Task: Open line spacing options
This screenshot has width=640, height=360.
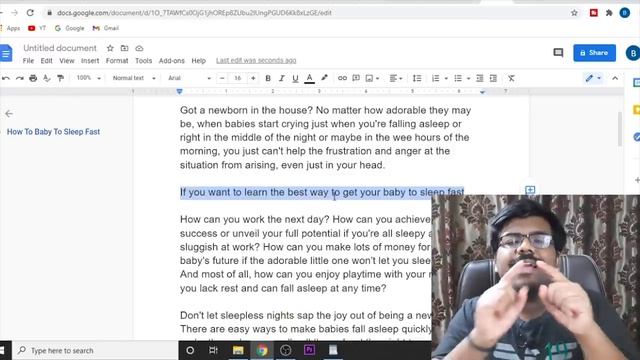Action: (417, 78)
